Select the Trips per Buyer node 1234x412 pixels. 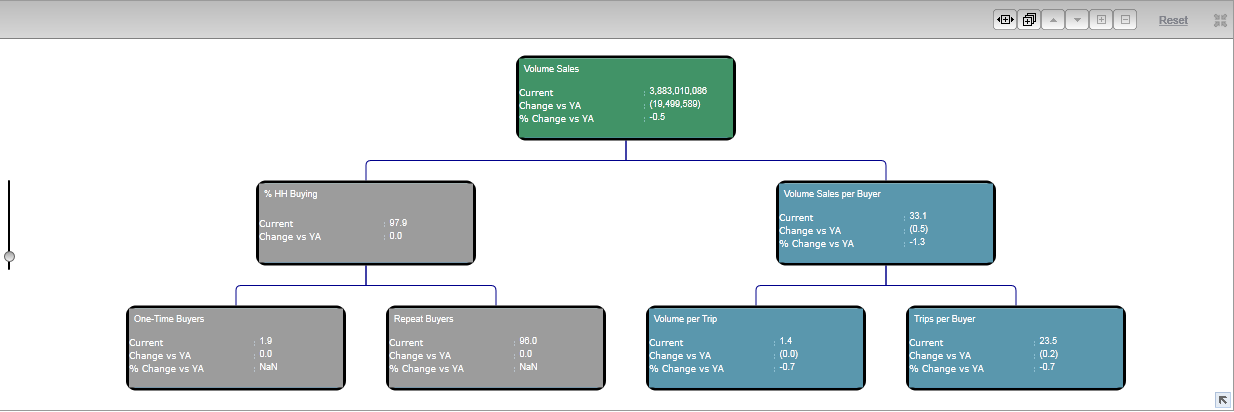1016,347
